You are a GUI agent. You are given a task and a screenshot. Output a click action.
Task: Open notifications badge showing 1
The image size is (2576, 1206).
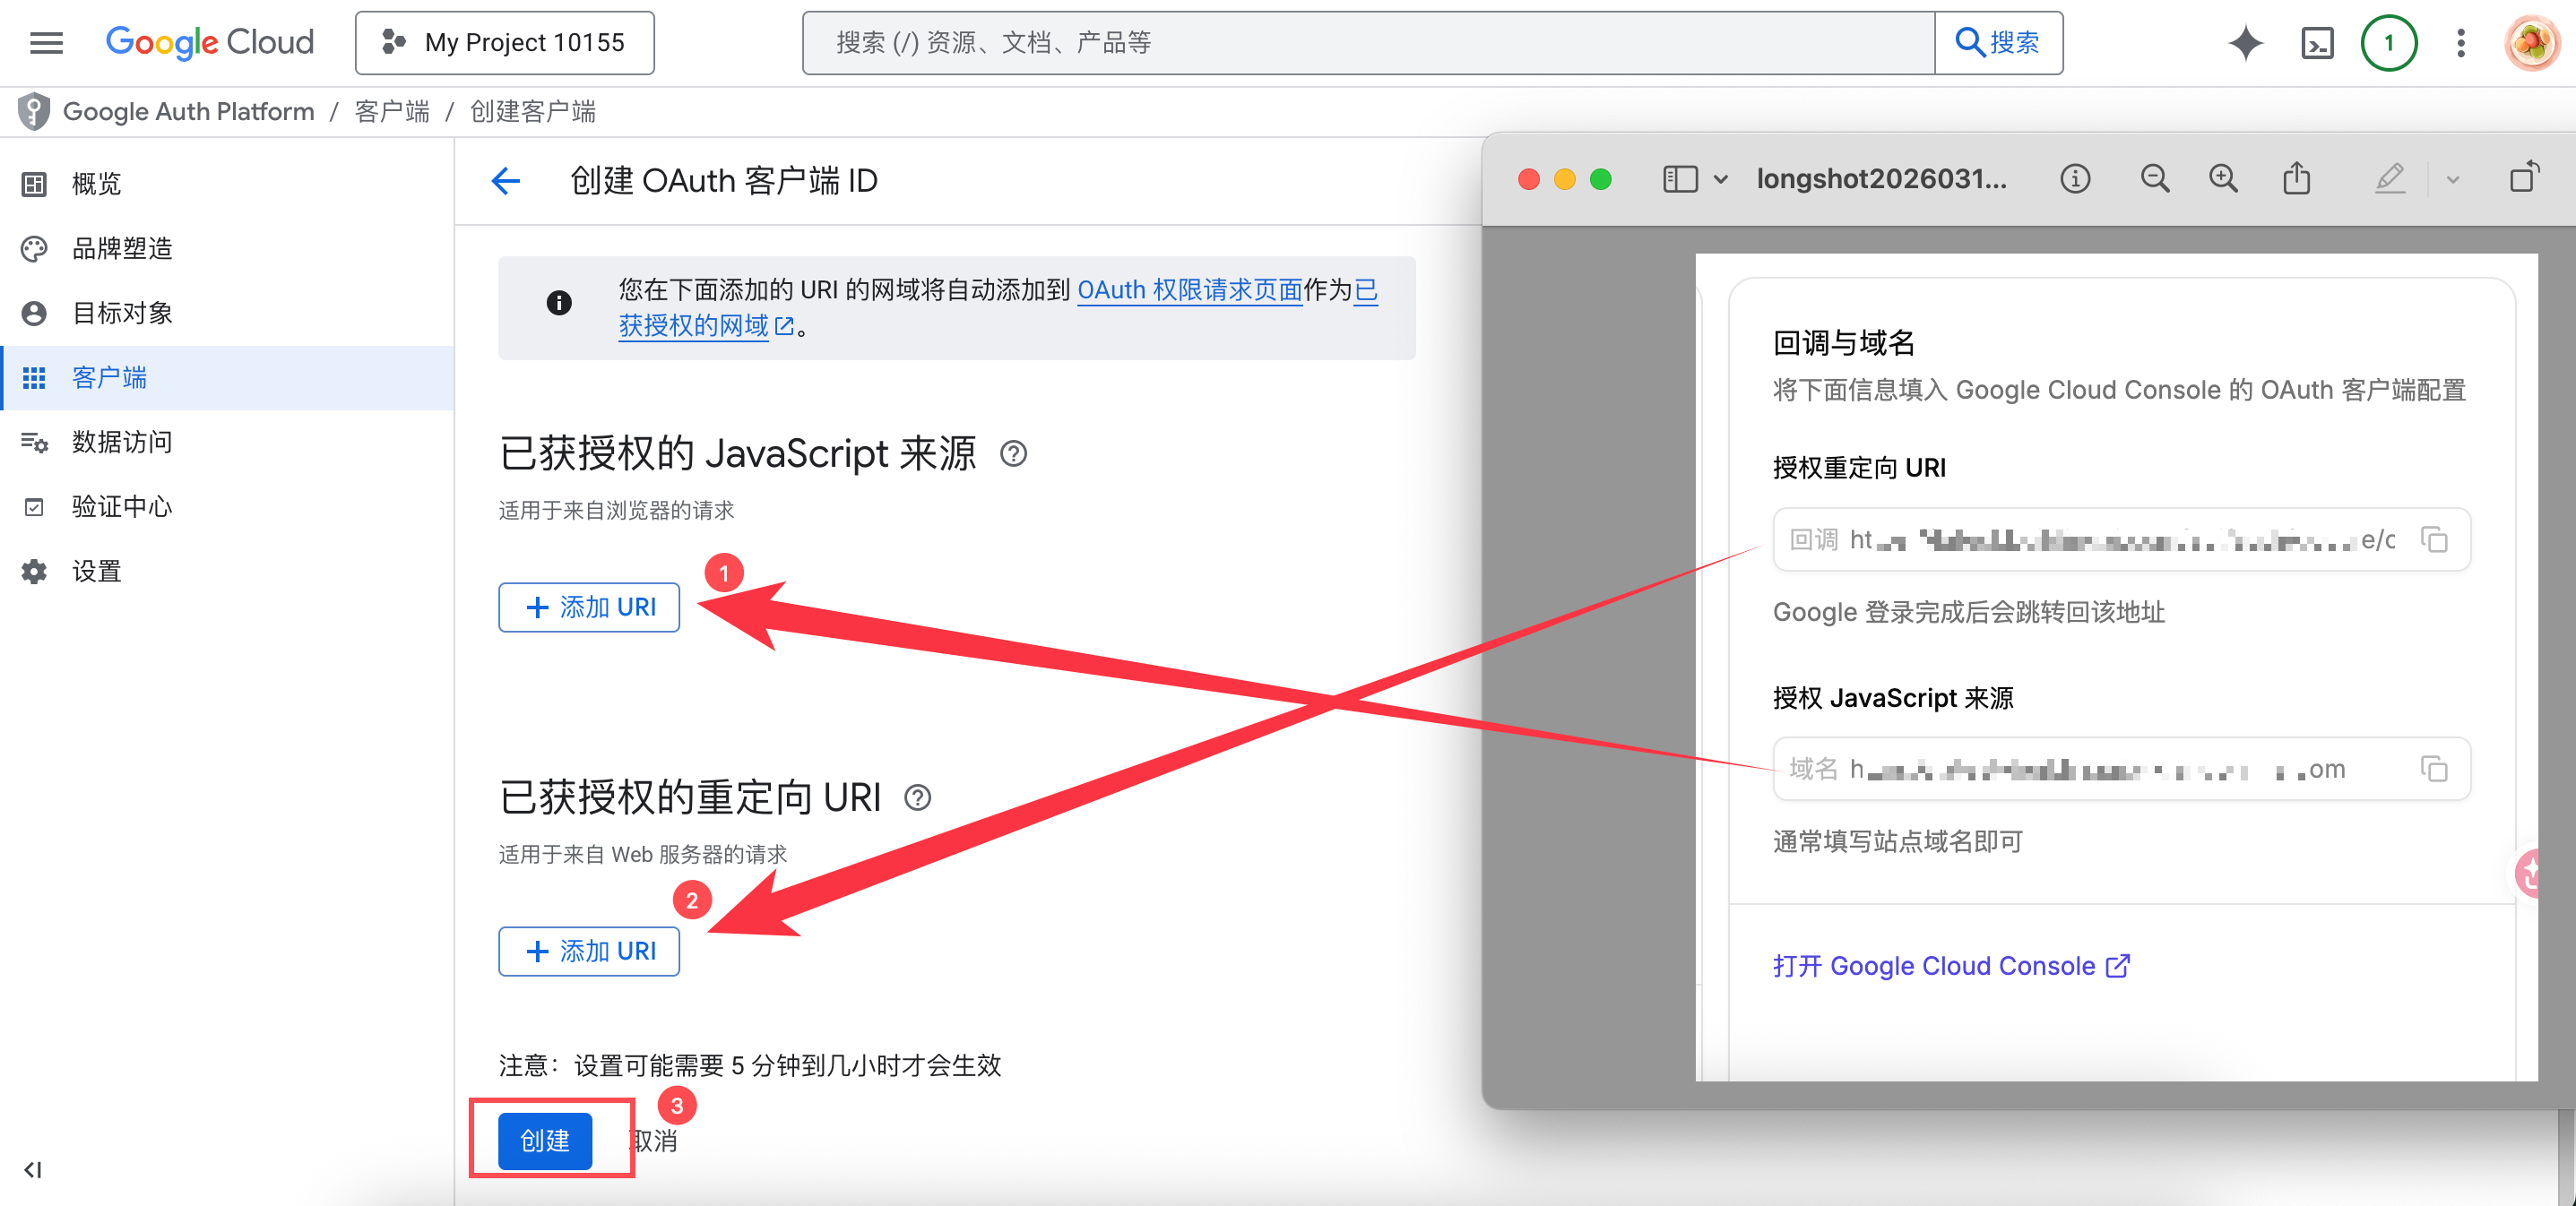(2389, 43)
